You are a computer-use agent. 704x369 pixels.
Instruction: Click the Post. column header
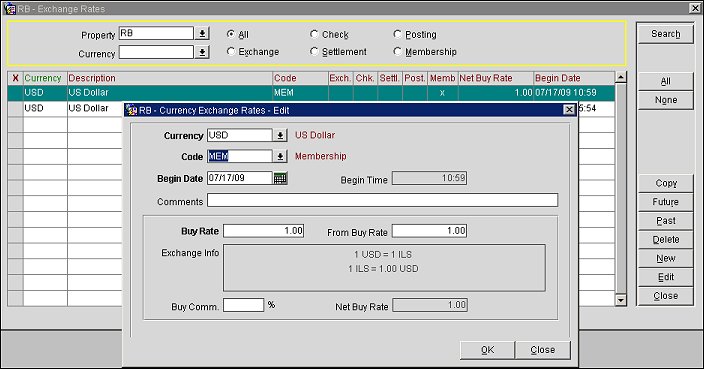tap(414, 78)
